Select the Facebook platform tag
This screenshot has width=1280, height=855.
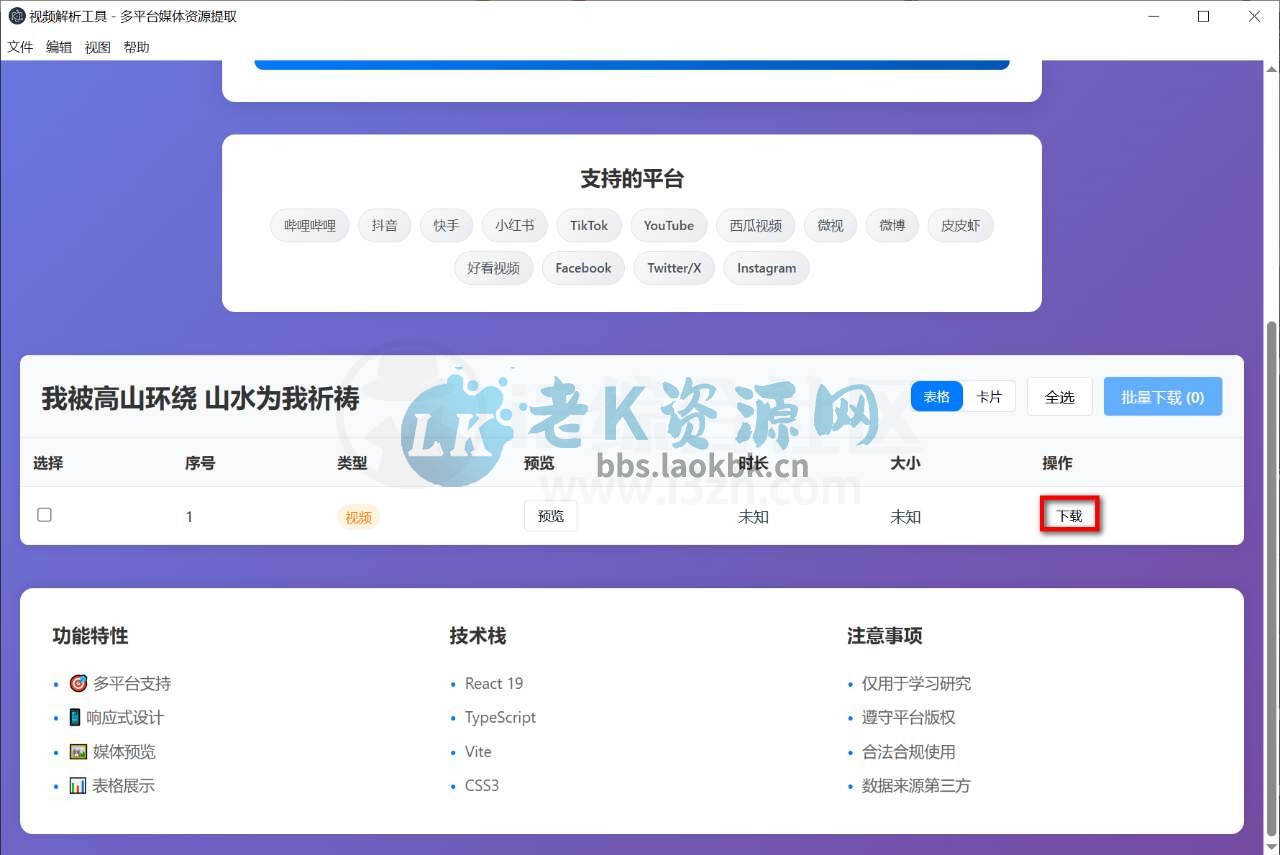pyautogui.click(x=583, y=268)
